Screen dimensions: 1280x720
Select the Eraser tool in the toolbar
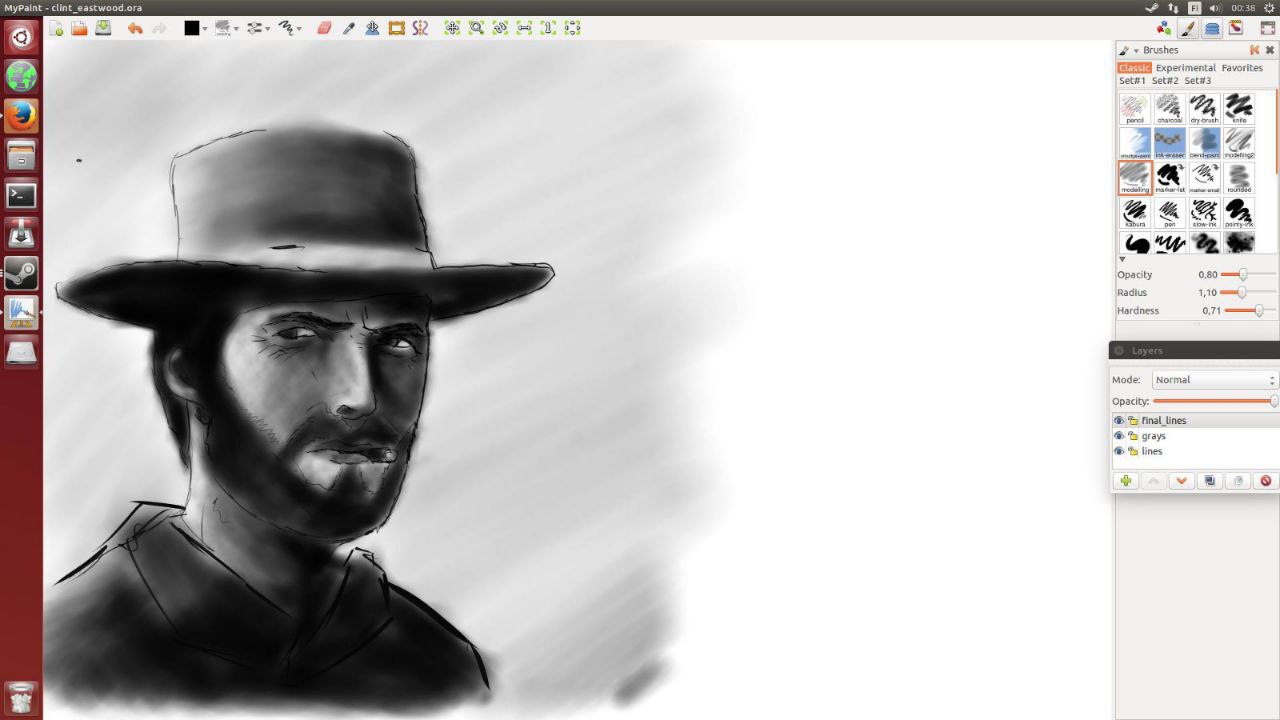pyautogui.click(x=324, y=28)
